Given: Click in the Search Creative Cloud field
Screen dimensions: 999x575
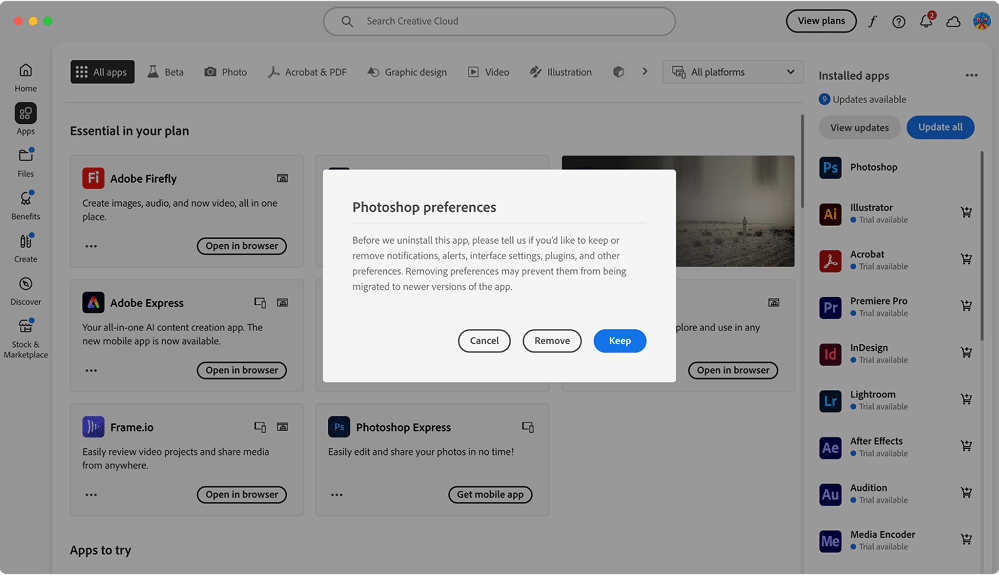Looking at the screenshot, I should coord(499,21).
